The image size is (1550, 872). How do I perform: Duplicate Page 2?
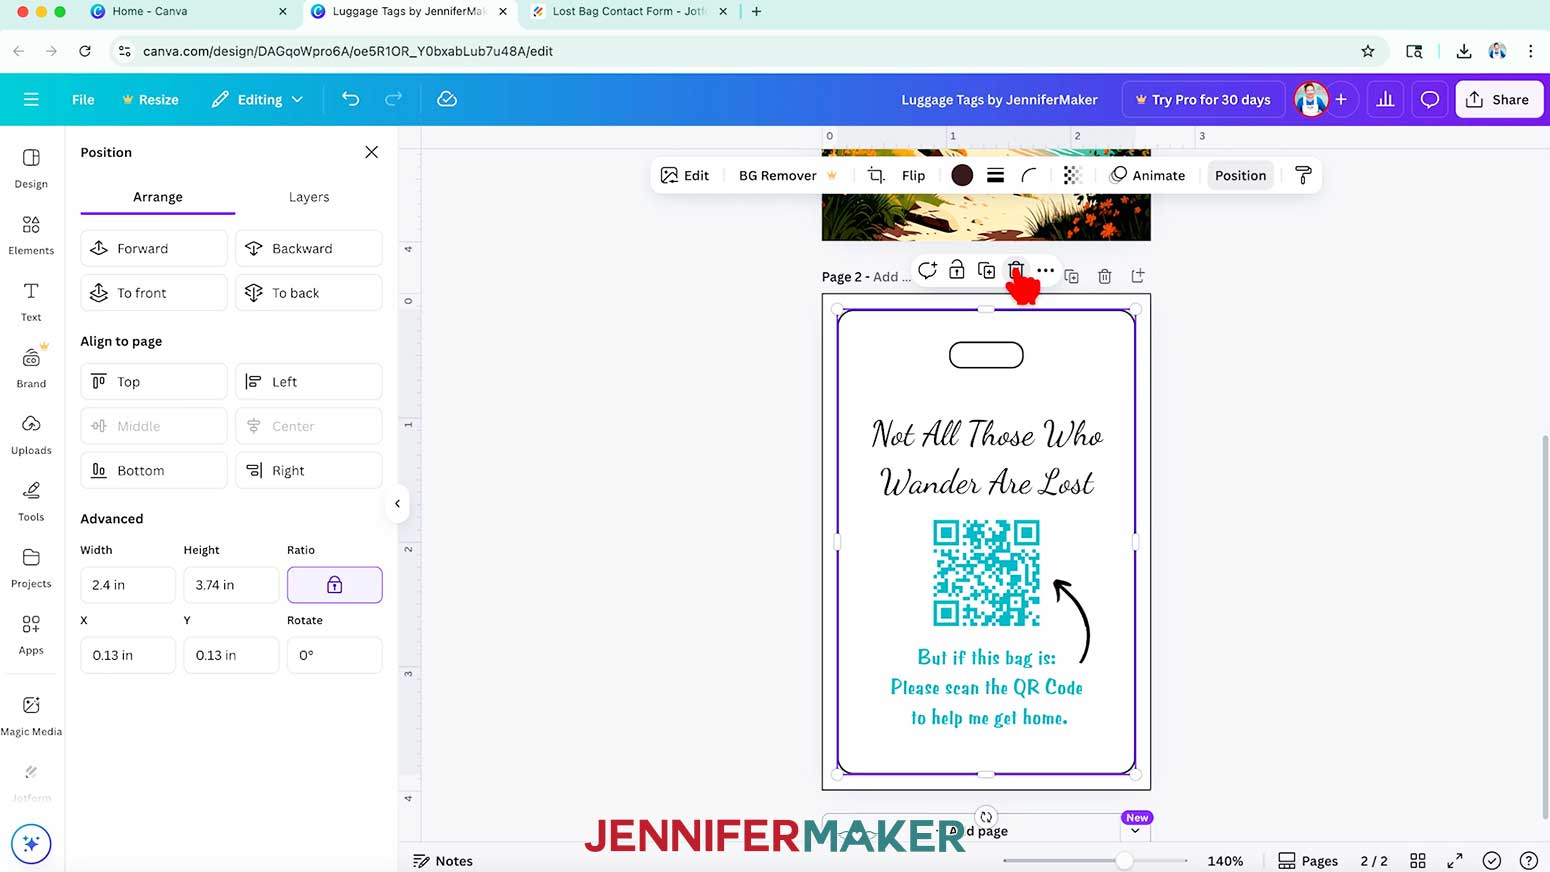coord(1071,276)
